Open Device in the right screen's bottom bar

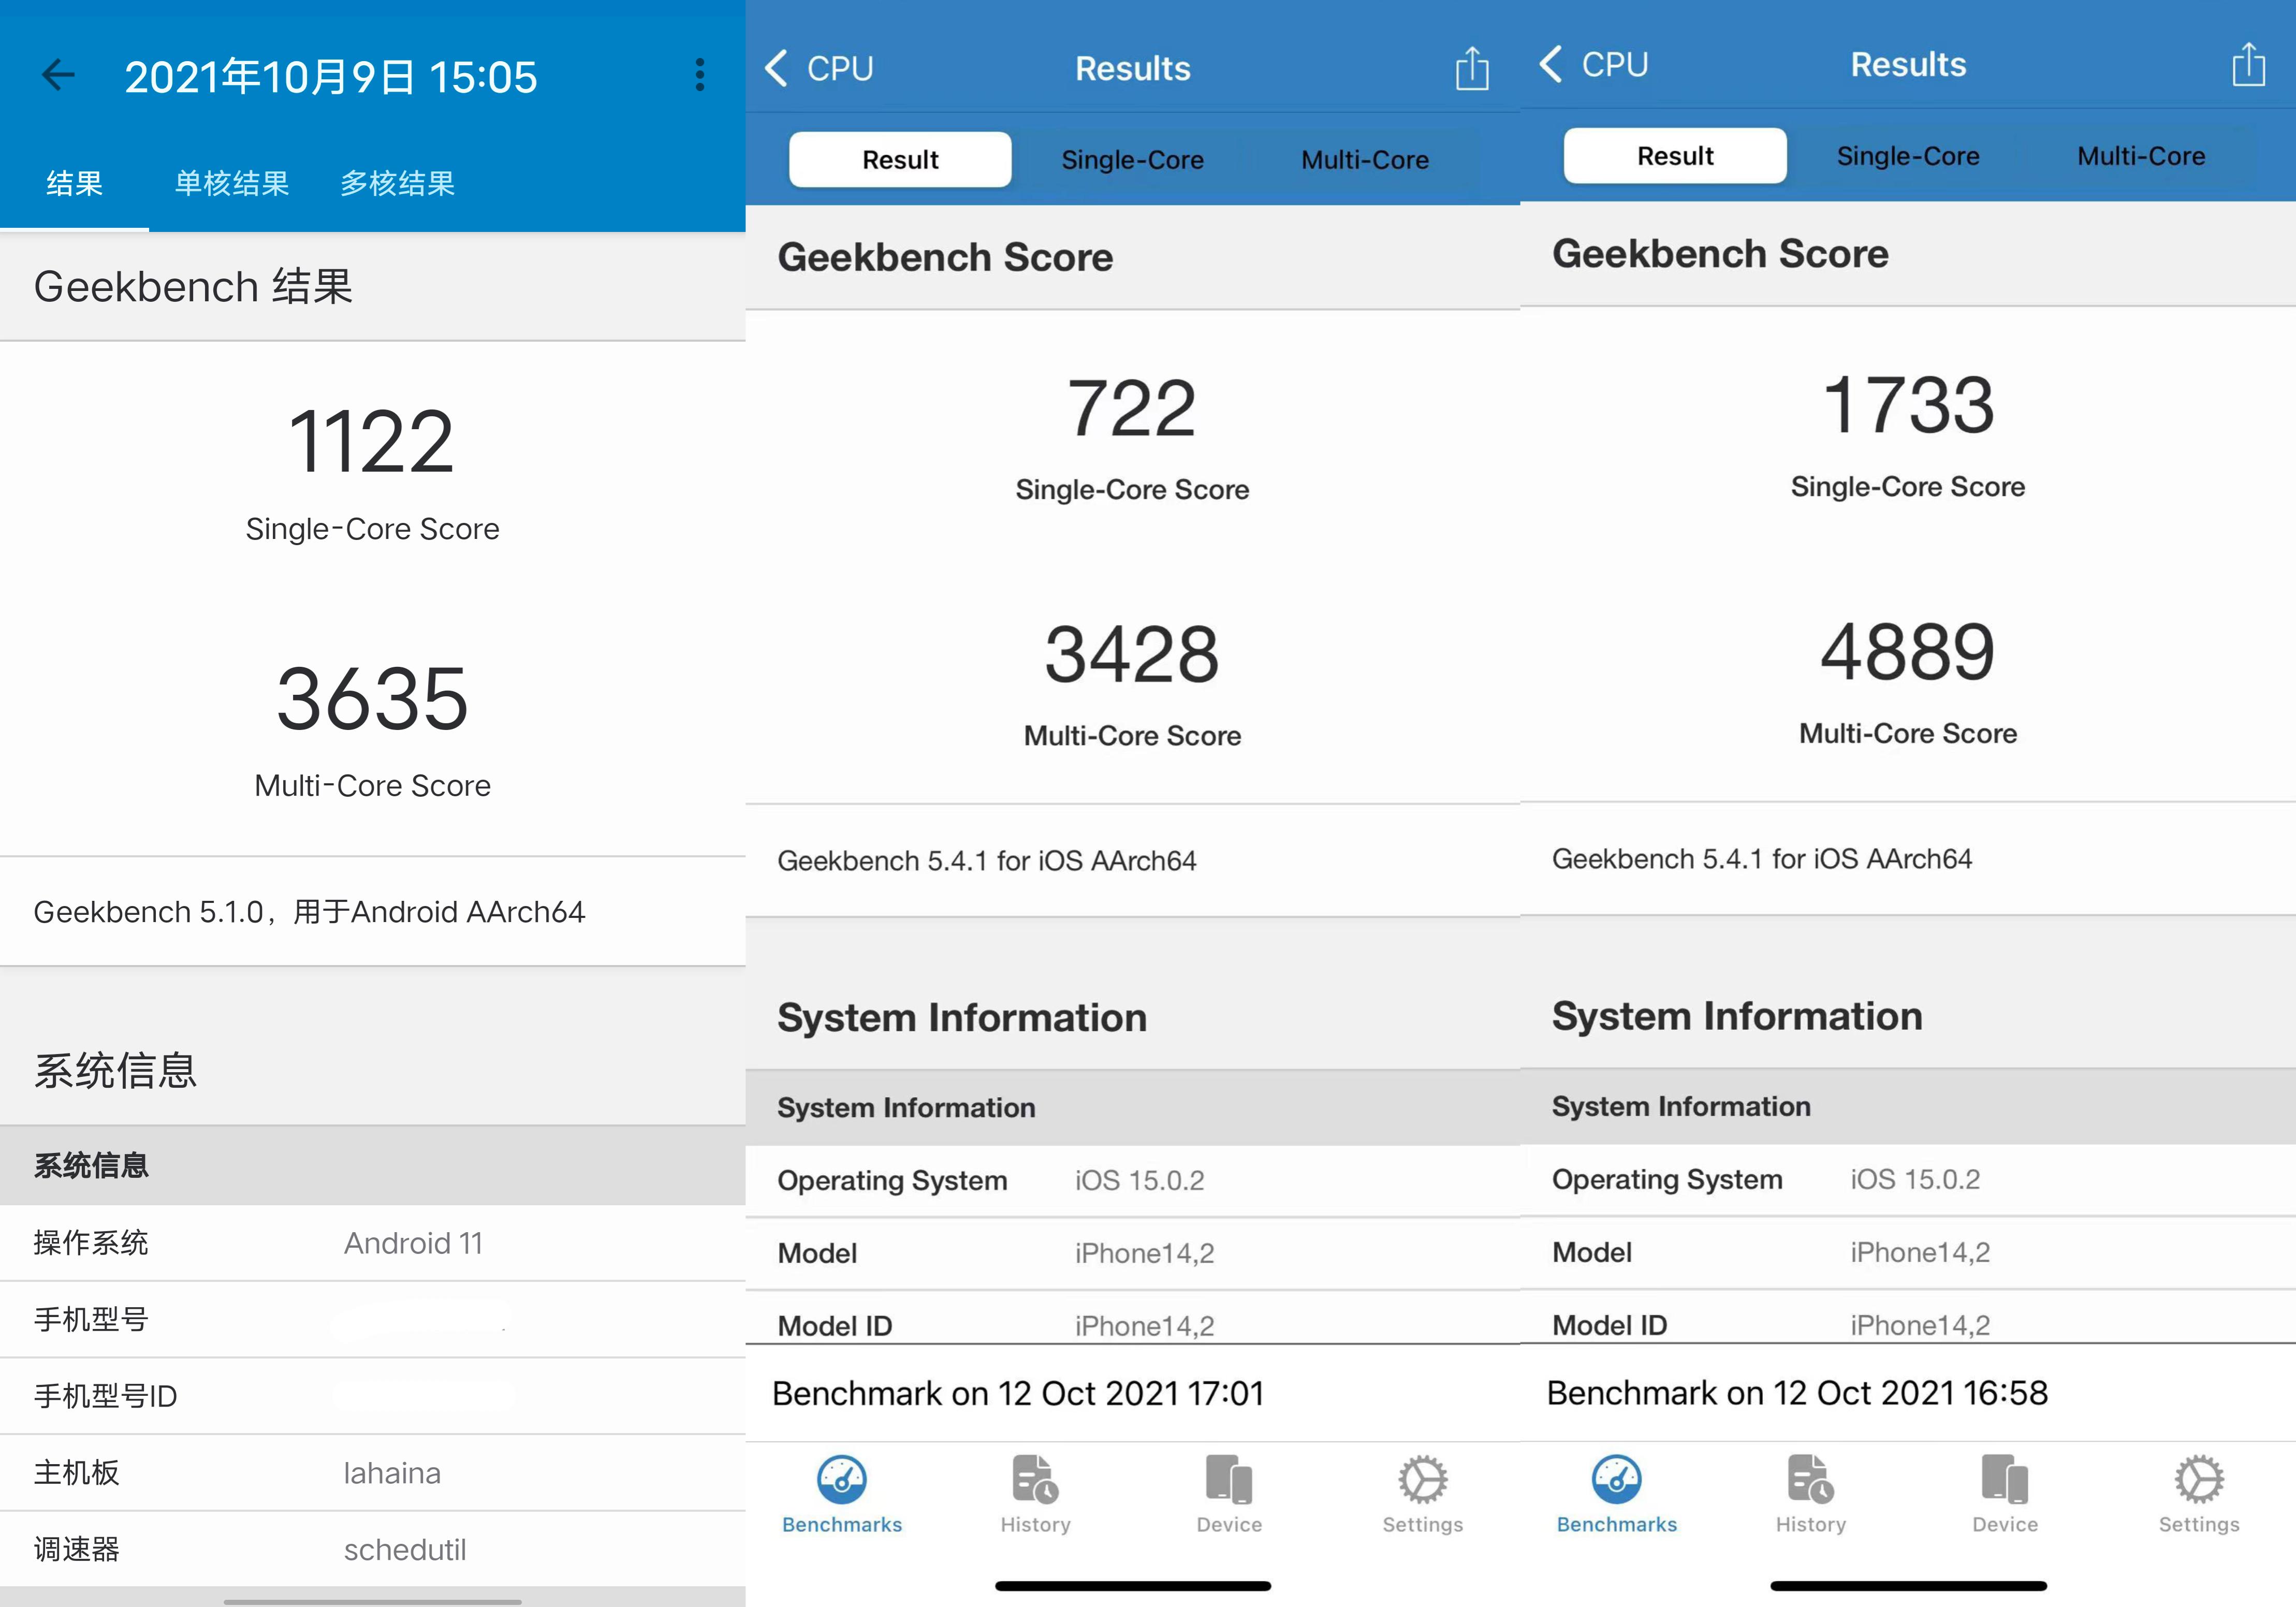pyautogui.click(x=2004, y=1495)
